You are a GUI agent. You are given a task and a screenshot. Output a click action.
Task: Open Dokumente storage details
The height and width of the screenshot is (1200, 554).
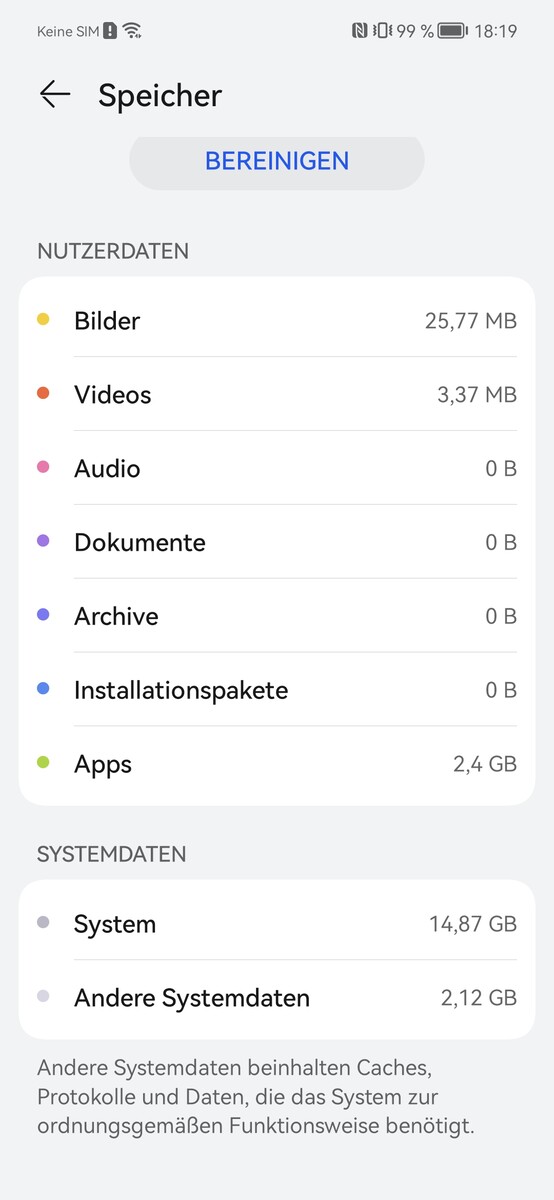(277, 542)
